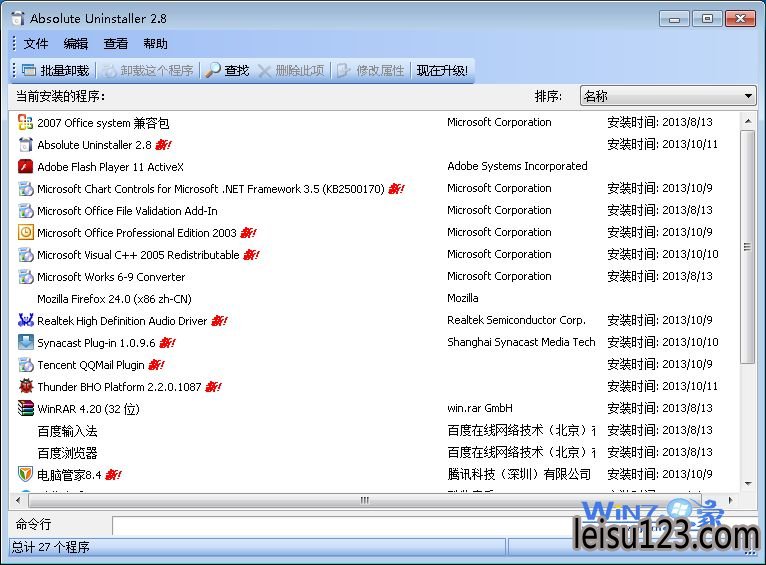This screenshot has width=766, height=565.
Task: Select the 百度输入法 entry
Action: pyautogui.click(x=67, y=431)
